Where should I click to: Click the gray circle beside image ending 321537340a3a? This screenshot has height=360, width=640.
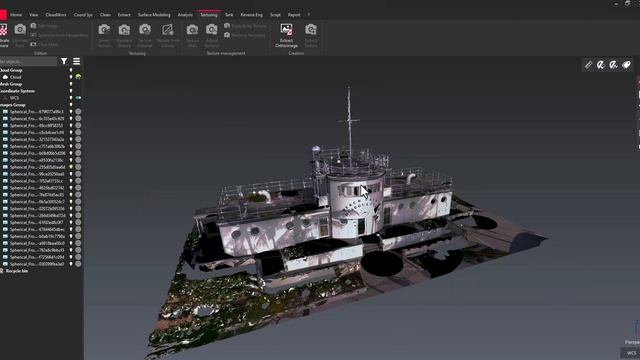point(78,139)
